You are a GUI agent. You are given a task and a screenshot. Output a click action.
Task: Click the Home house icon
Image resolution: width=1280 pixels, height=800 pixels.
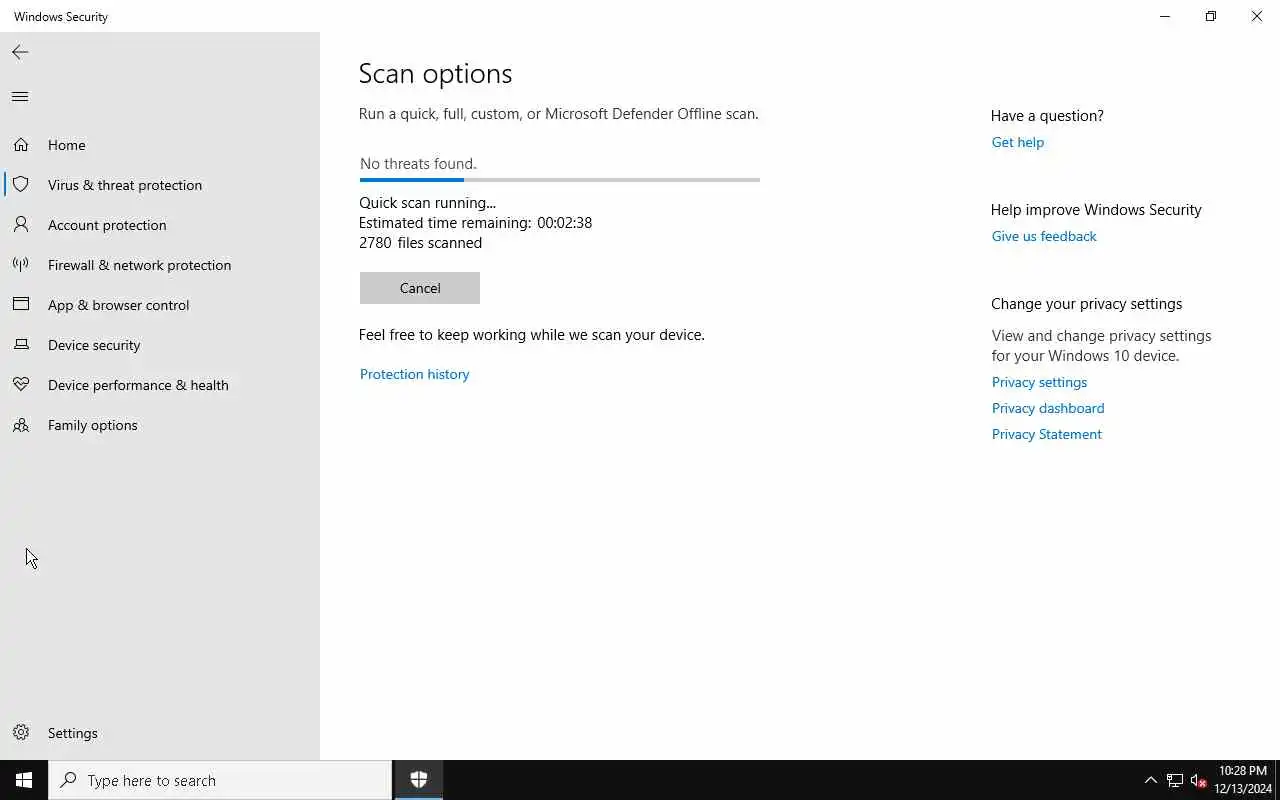point(21,145)
